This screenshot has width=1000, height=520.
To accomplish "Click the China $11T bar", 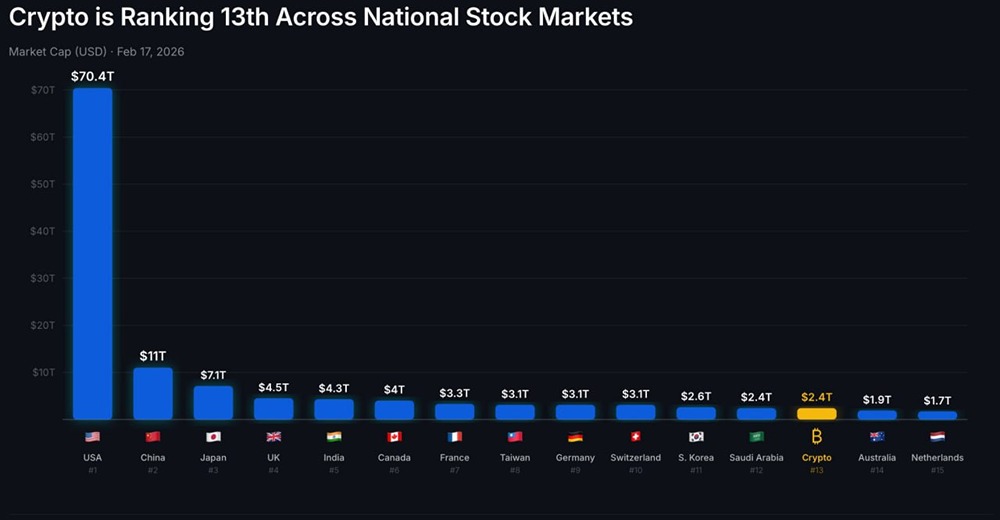I will coord(153,393).
